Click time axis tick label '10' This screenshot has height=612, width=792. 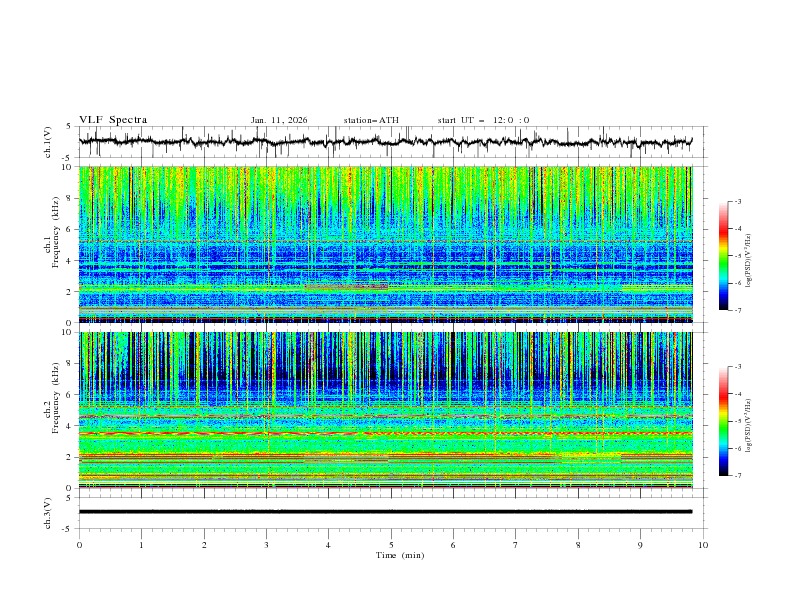pyautogui.click(x=703, y=545)
